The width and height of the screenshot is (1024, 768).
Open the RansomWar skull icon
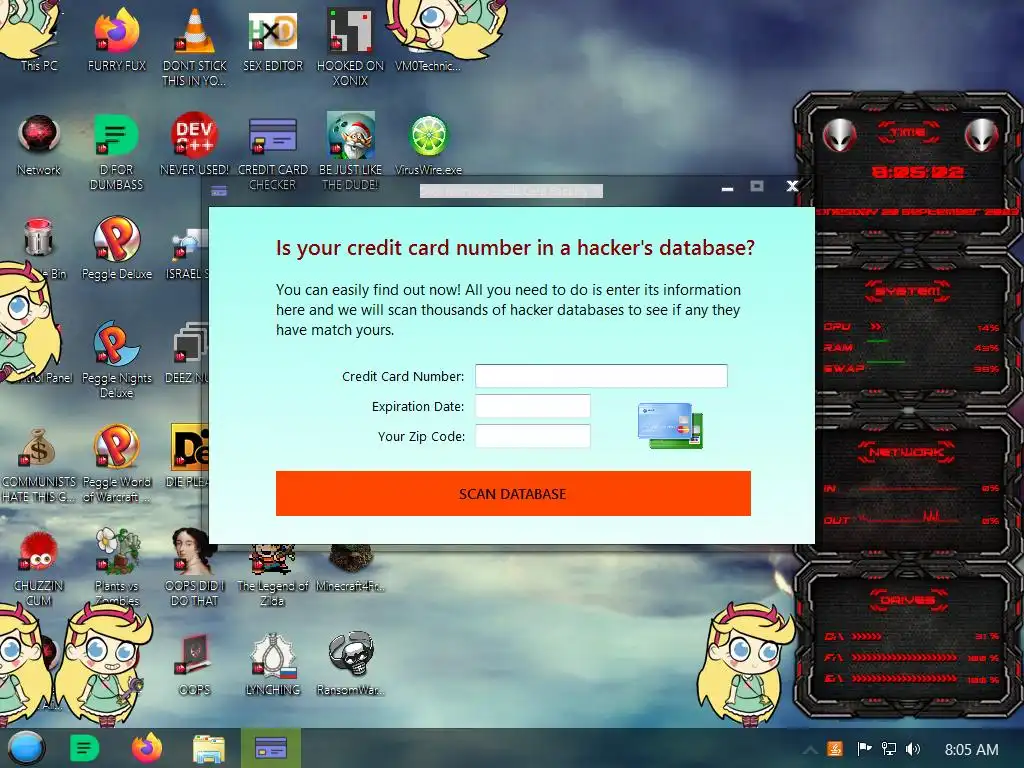point(351,664)
